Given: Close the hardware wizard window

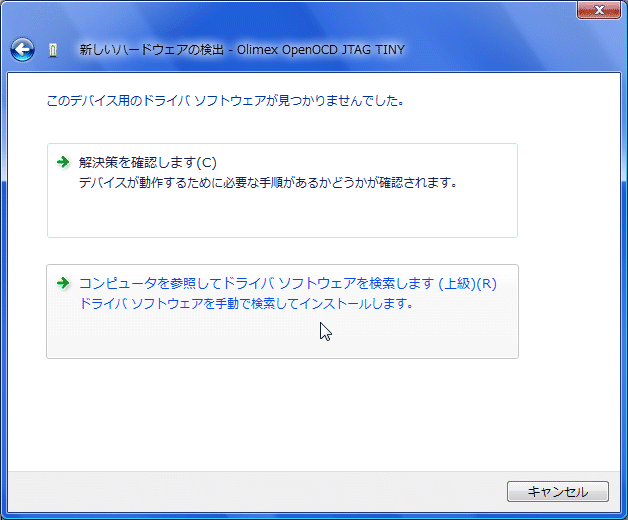Looking at the screenshot, I should tap(599, 10).
